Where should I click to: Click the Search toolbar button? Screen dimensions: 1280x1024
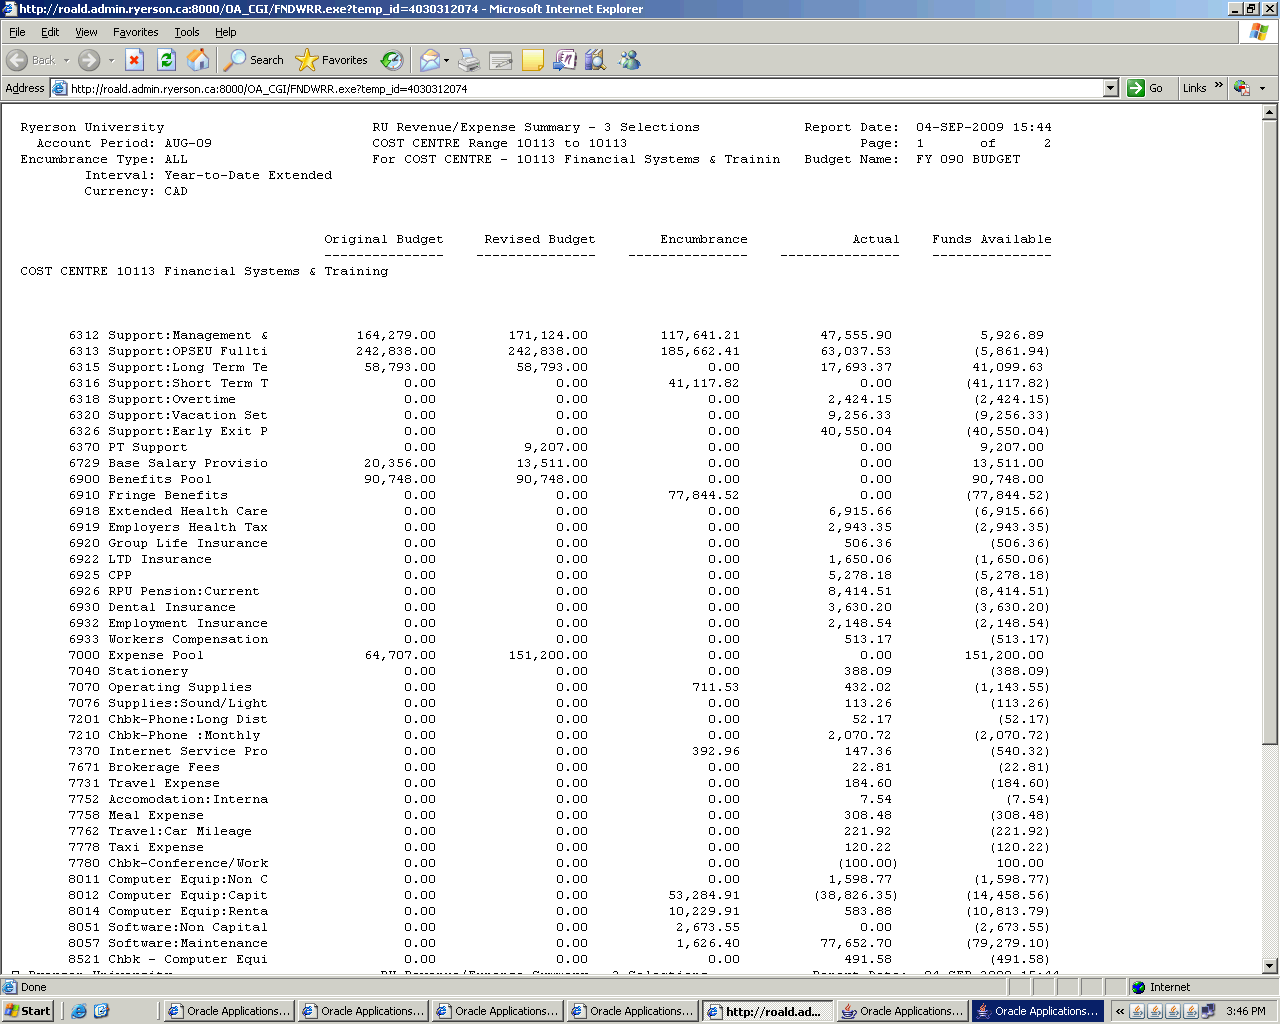pyautogui.click(x=254, y=60)
